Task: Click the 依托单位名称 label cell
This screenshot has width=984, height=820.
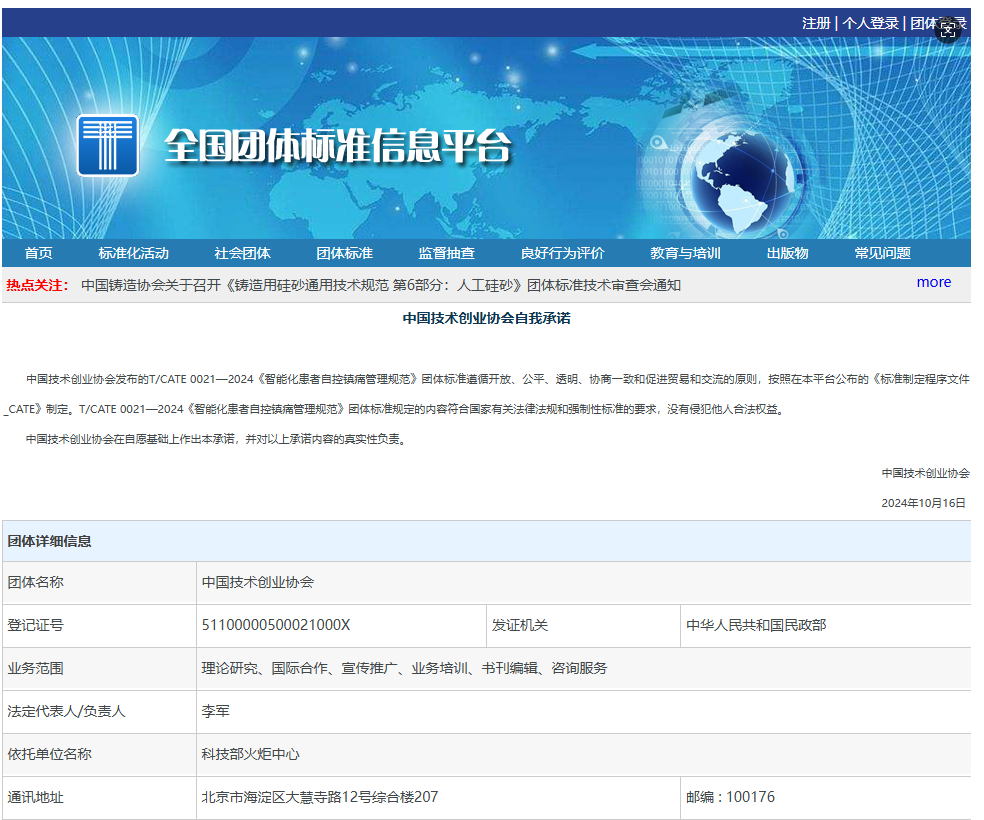Action: pyautogui.click(x=99, y=755)
